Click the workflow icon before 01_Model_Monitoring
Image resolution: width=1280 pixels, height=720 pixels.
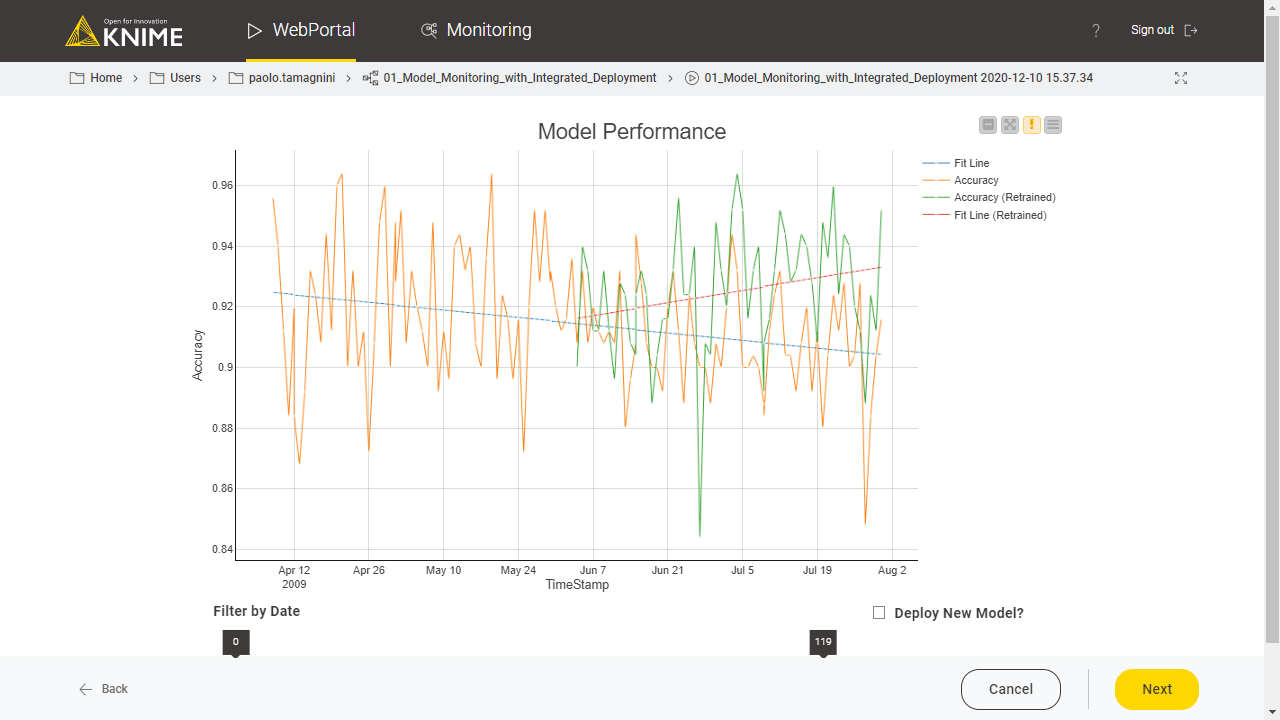point(370,78)
